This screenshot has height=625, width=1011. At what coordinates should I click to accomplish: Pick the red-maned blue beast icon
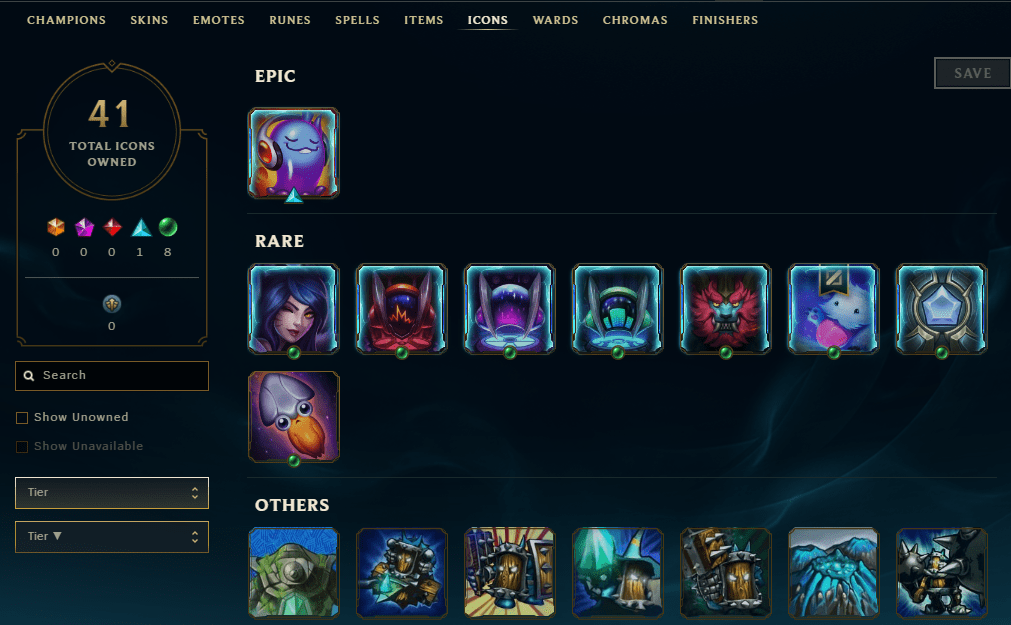725,308
